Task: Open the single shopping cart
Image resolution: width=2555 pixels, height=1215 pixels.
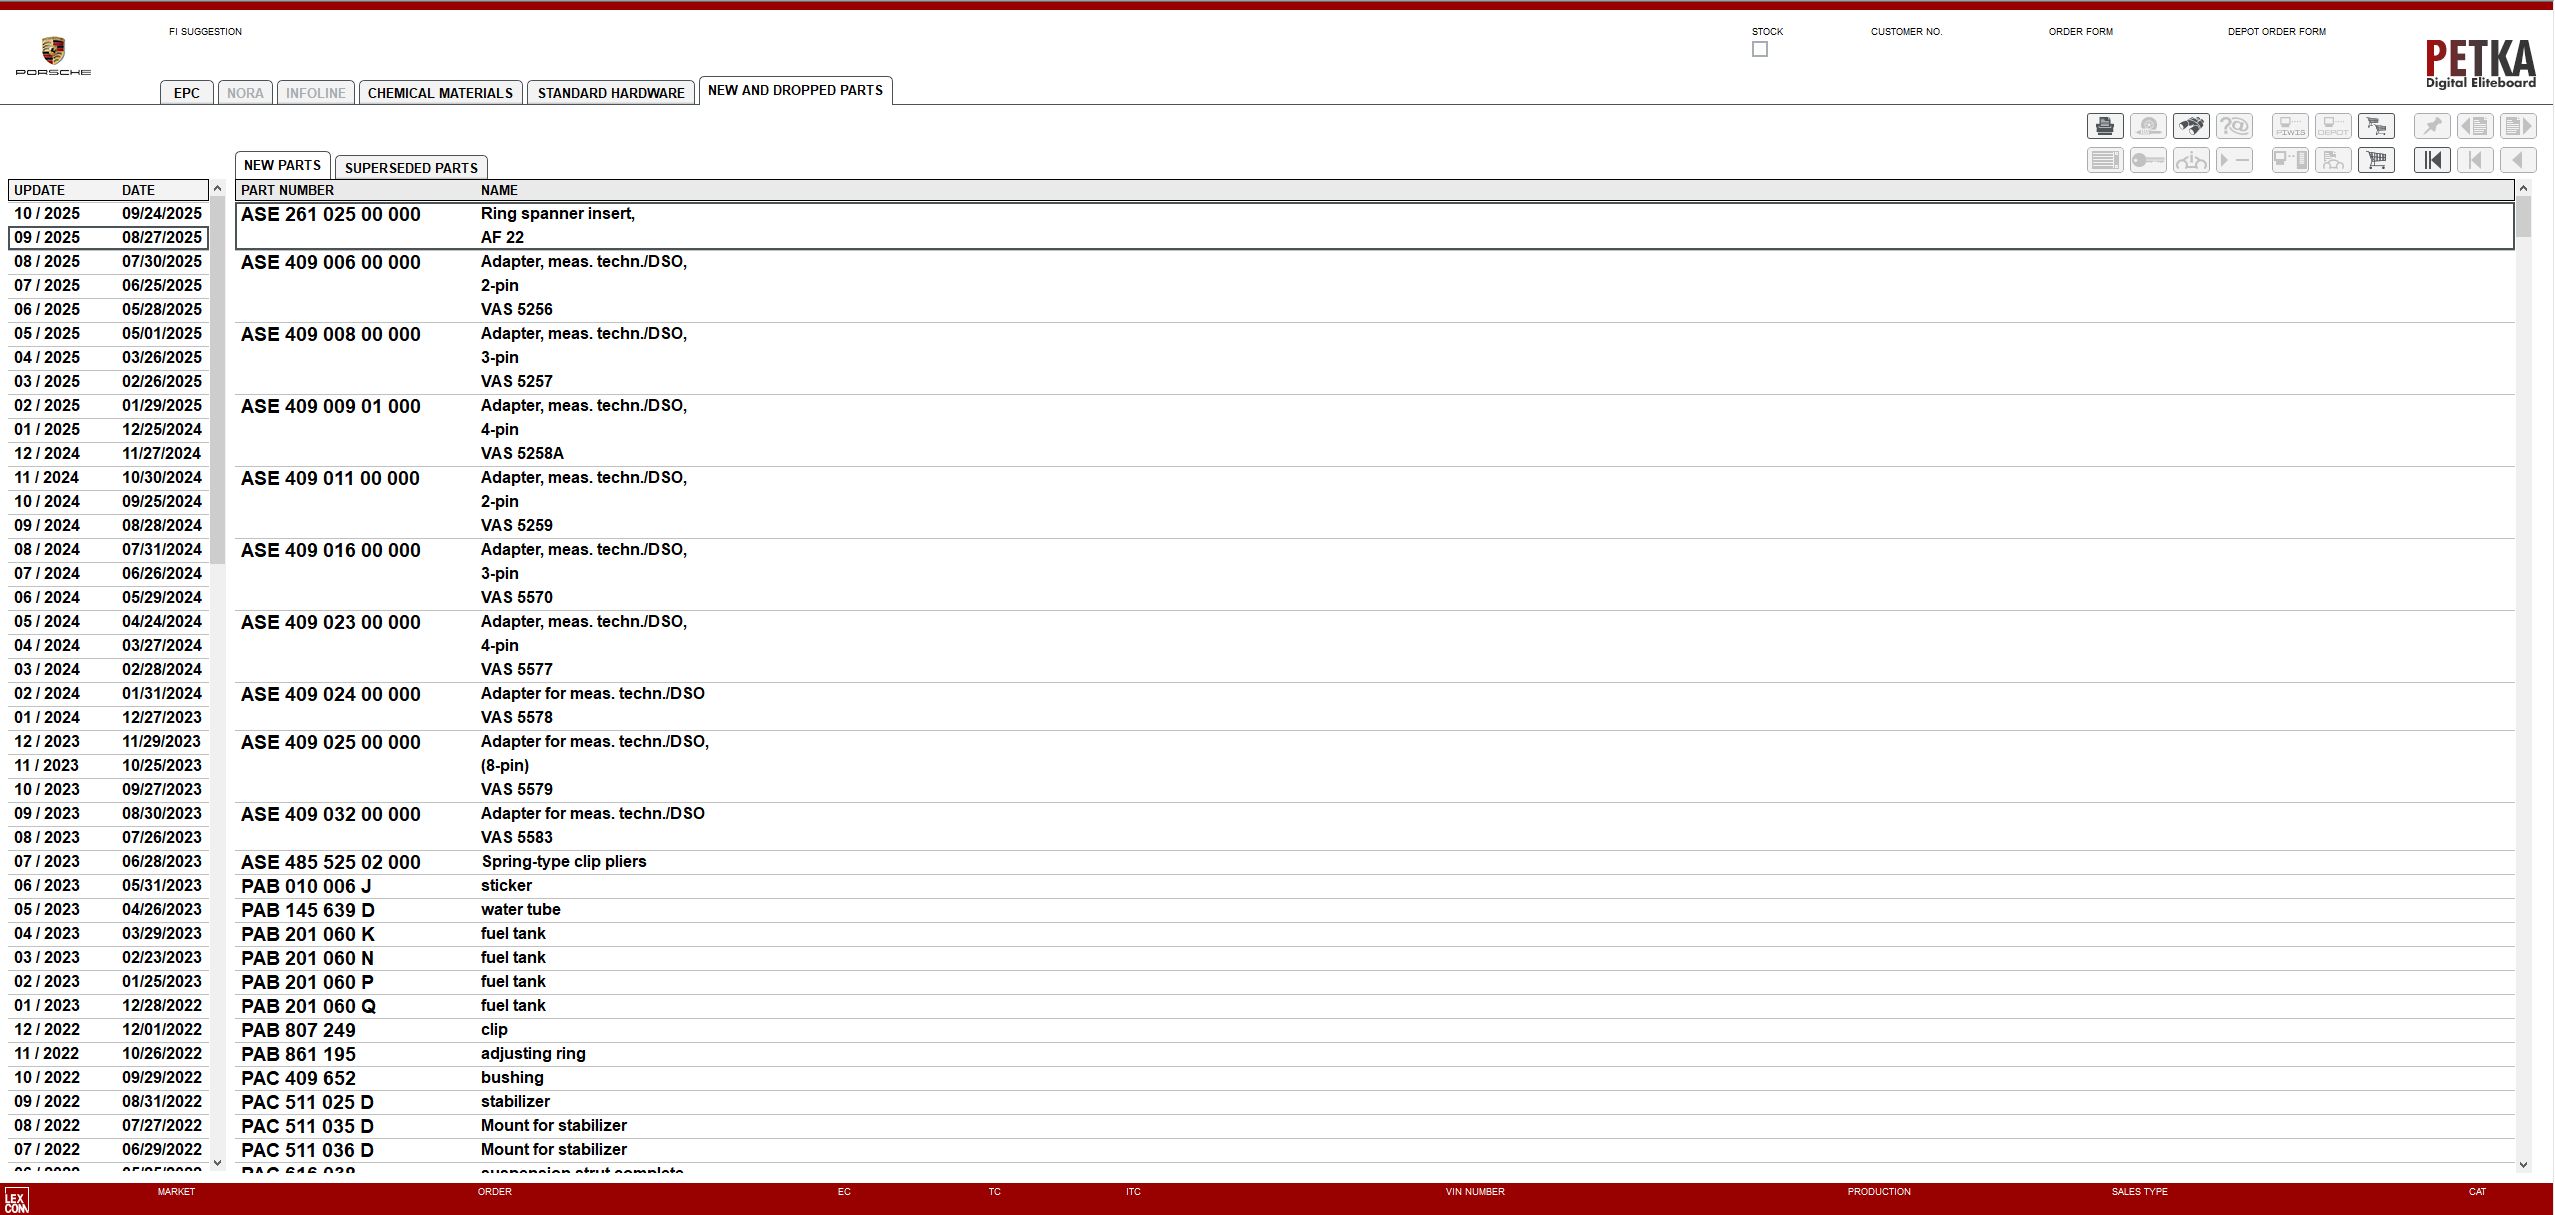Action: pyautogui.click(x=2376, y=160)
